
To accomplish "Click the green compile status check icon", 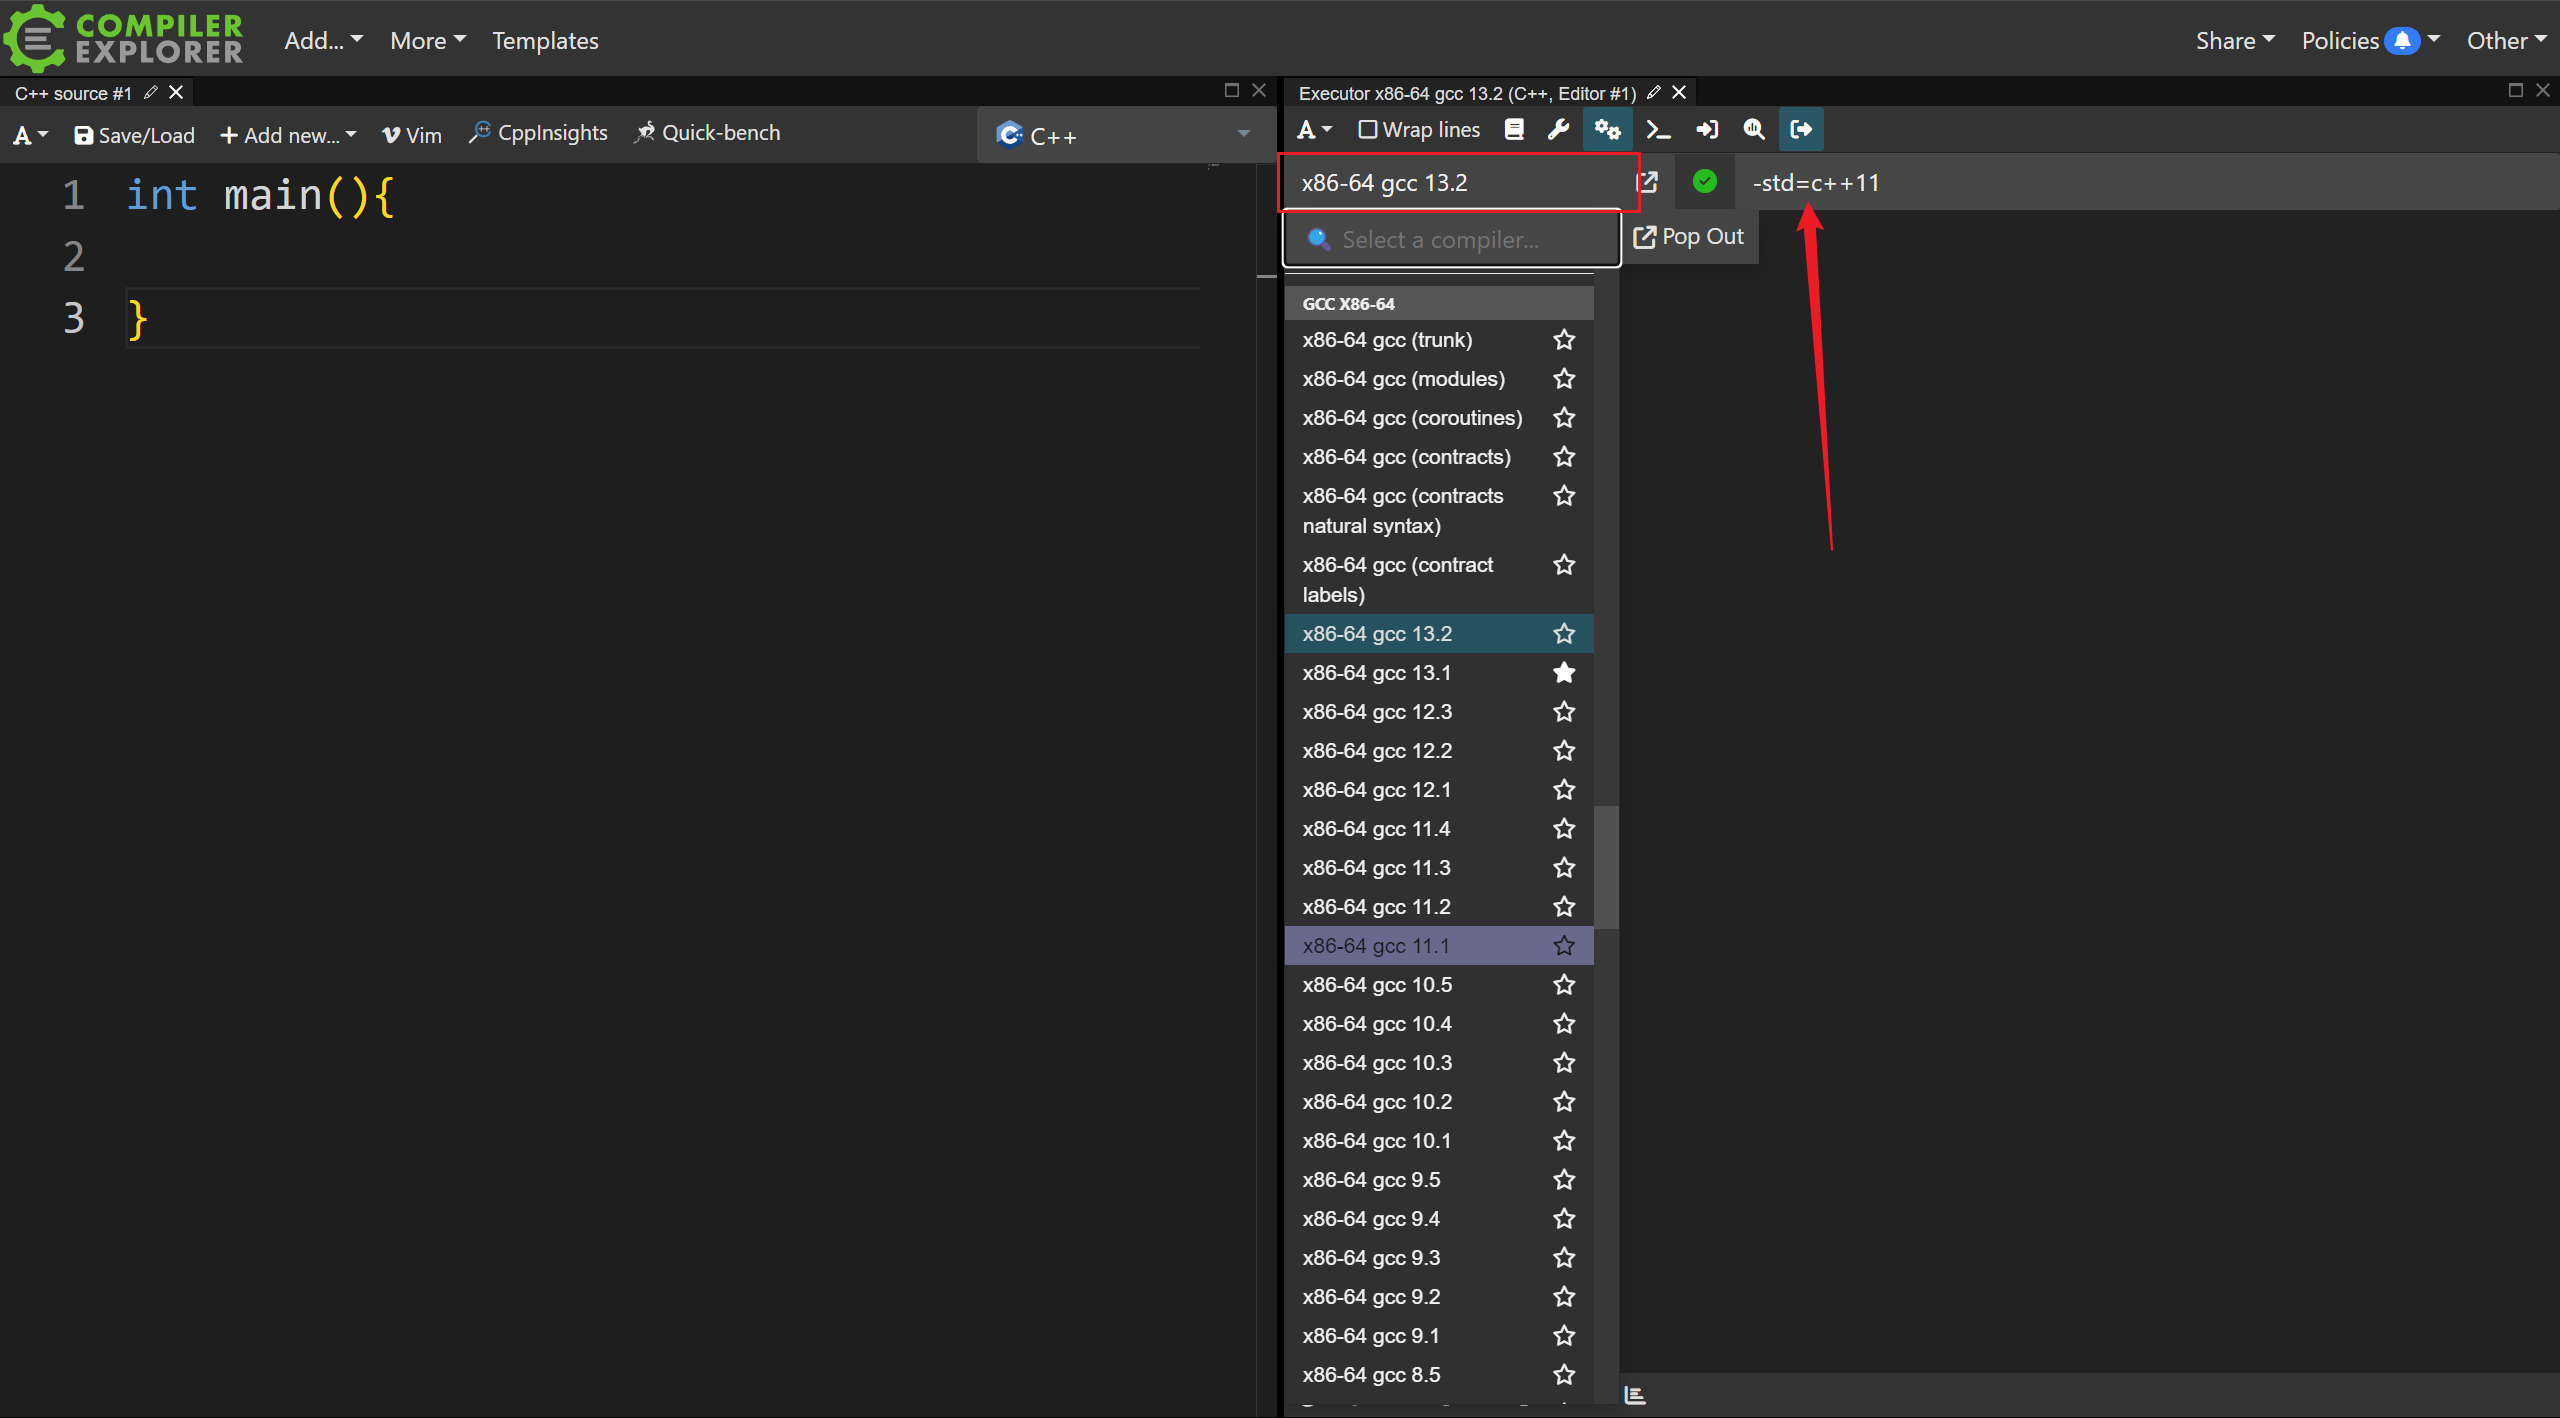I will (1705, 181).
